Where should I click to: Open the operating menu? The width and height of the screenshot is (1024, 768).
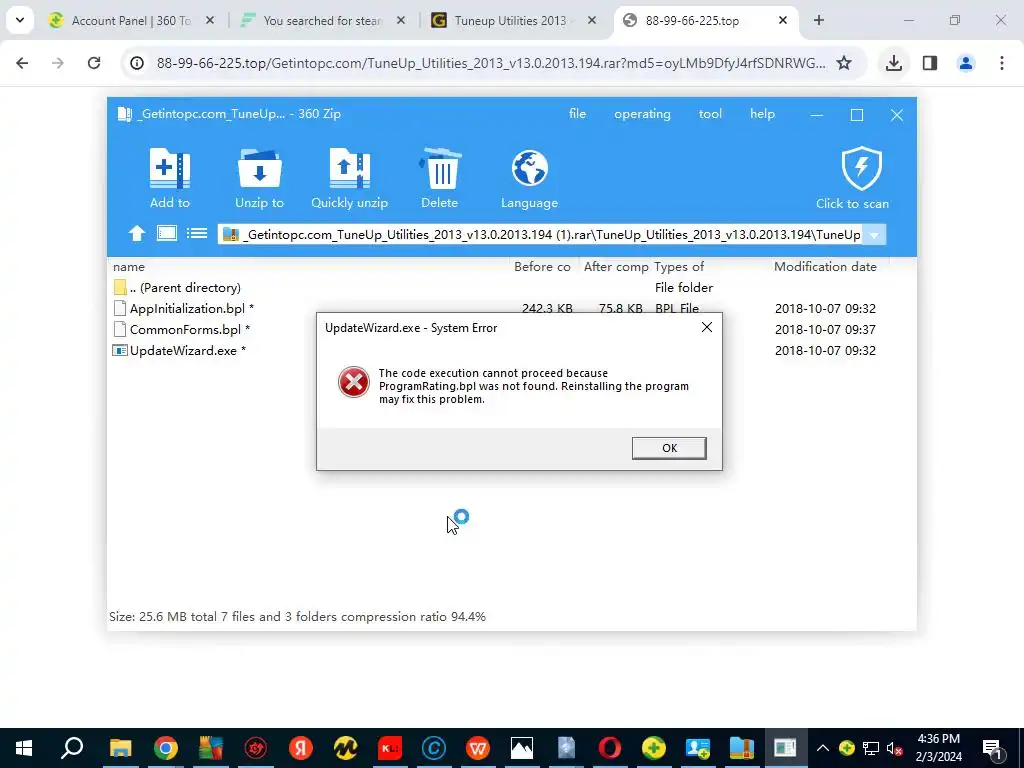642,114
